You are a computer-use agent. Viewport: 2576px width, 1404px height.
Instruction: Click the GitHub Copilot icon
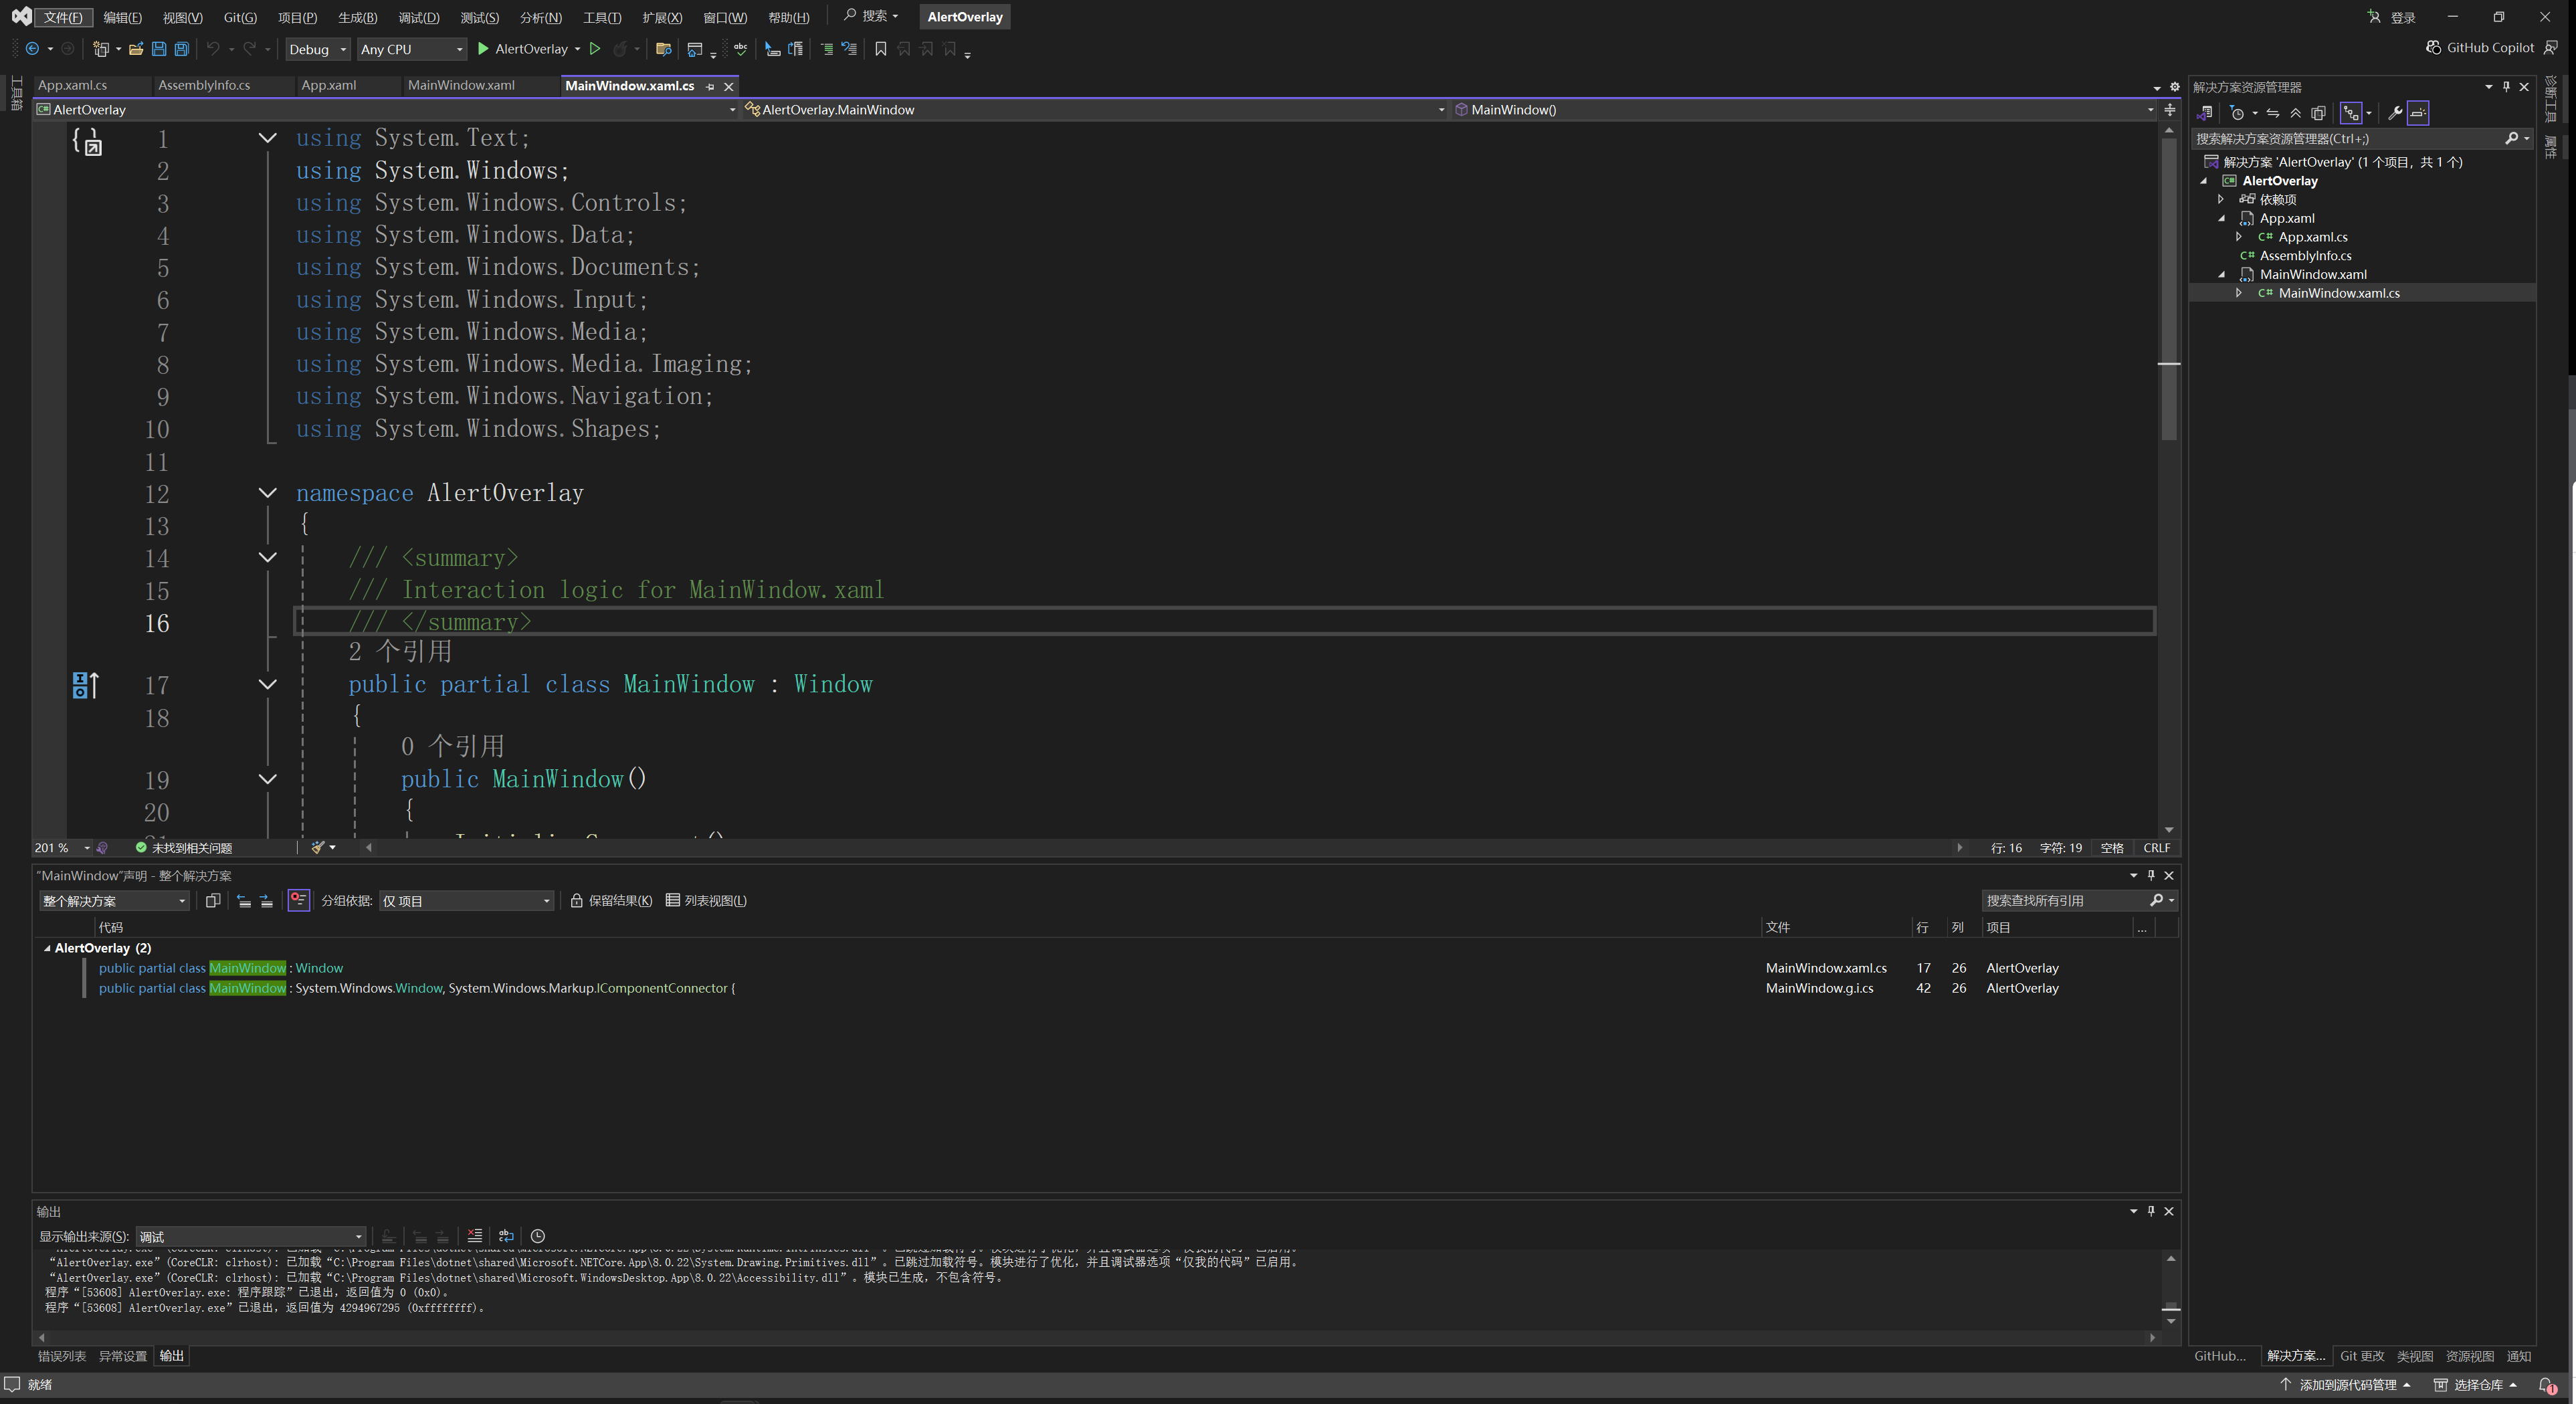pyautogui.click(x=2434, y=48)
